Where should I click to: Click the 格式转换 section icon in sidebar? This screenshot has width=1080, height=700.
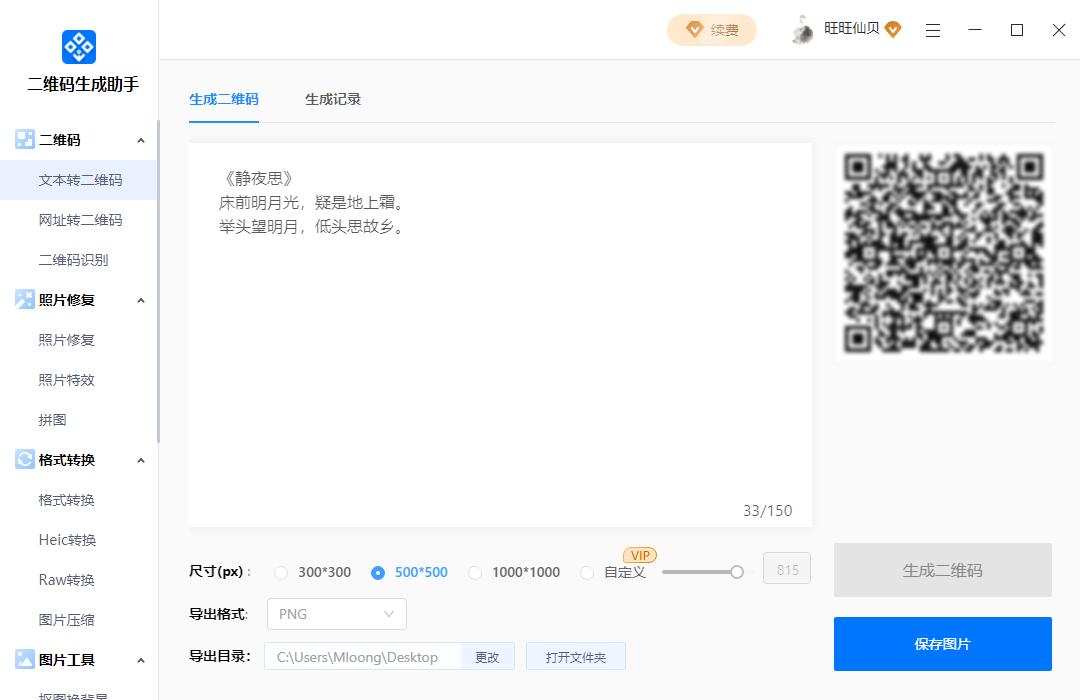coord(25,459)
